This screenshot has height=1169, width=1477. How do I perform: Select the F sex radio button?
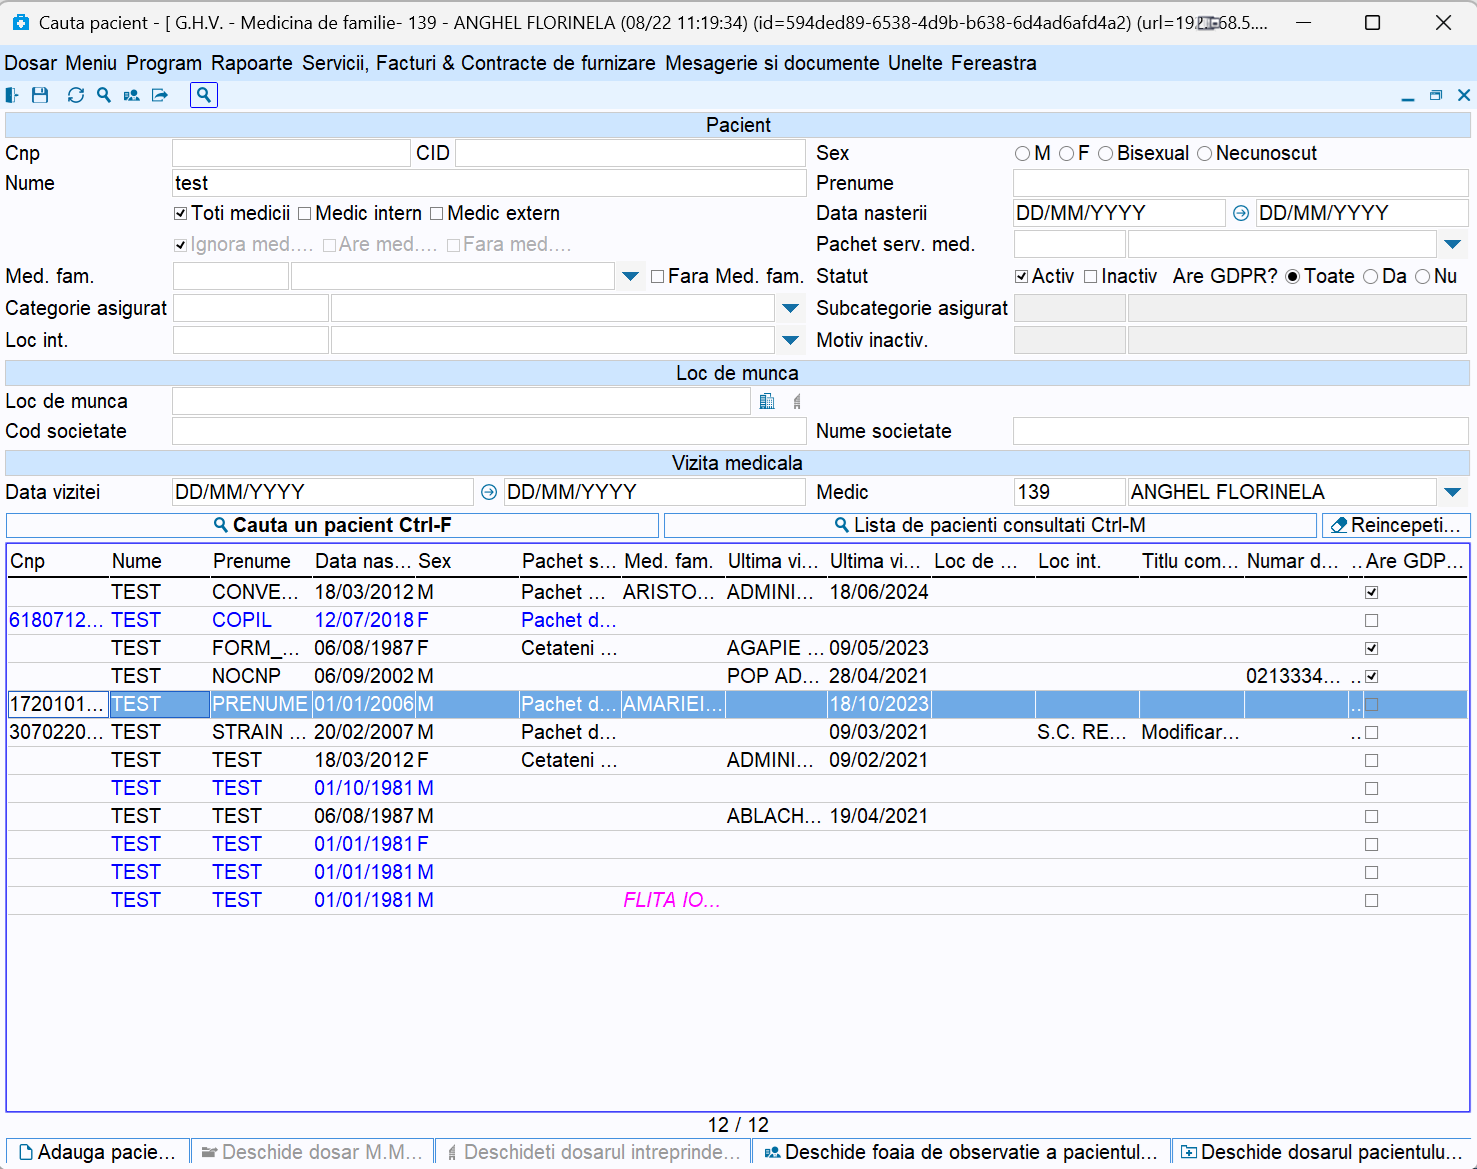coord(1067,154)
